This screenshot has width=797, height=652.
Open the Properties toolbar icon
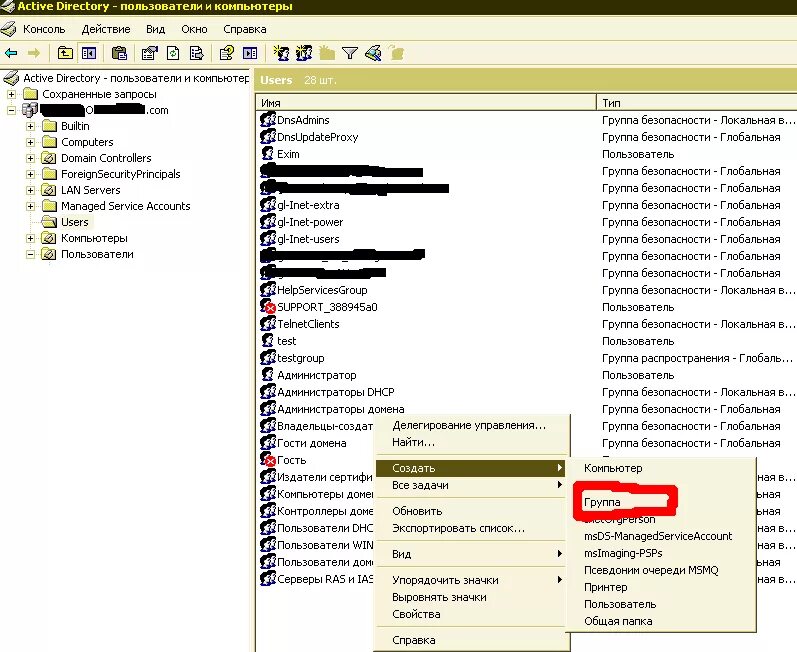point(149,53)
